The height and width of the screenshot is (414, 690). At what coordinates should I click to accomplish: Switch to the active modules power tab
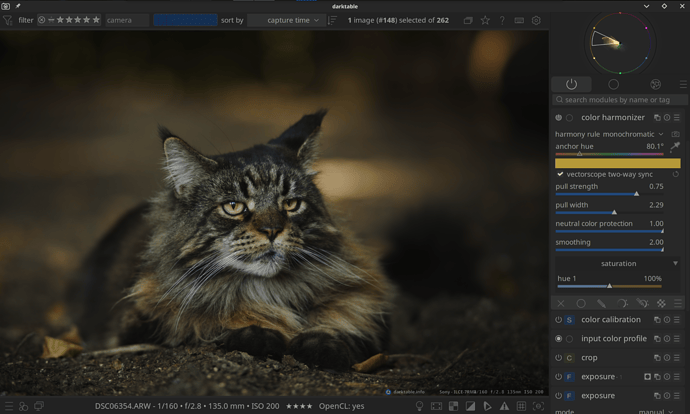(571, 85)
